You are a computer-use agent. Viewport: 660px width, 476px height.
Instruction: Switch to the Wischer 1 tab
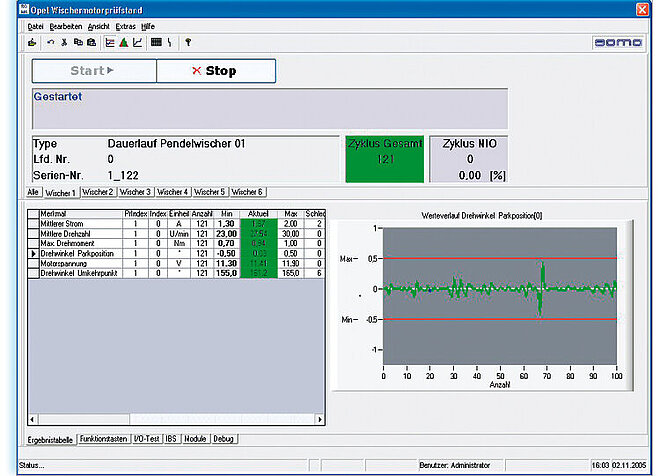pos(61,193)
